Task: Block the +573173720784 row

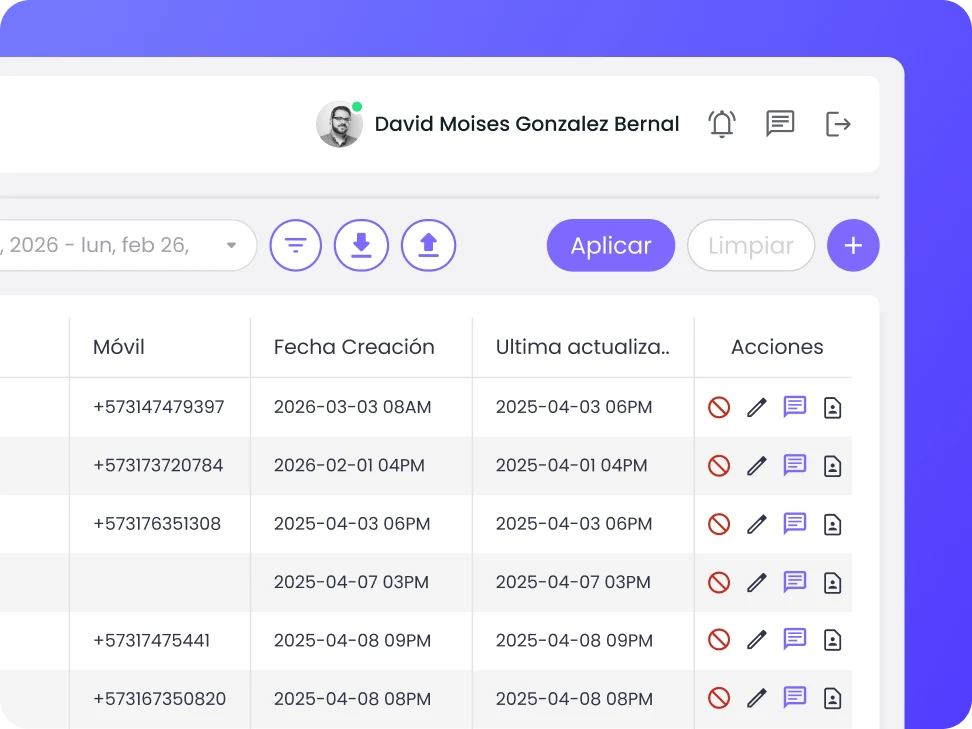Action: [719, 466]
